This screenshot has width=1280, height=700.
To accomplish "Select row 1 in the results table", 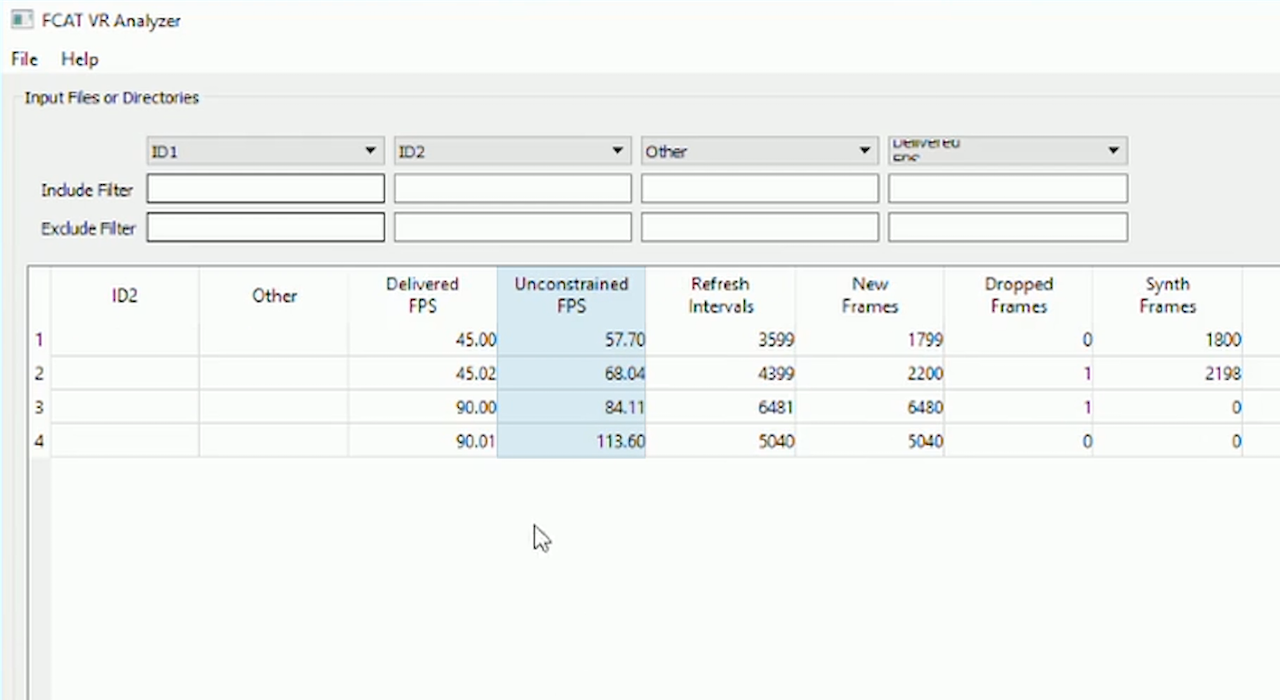I will (x=39, y=339).
